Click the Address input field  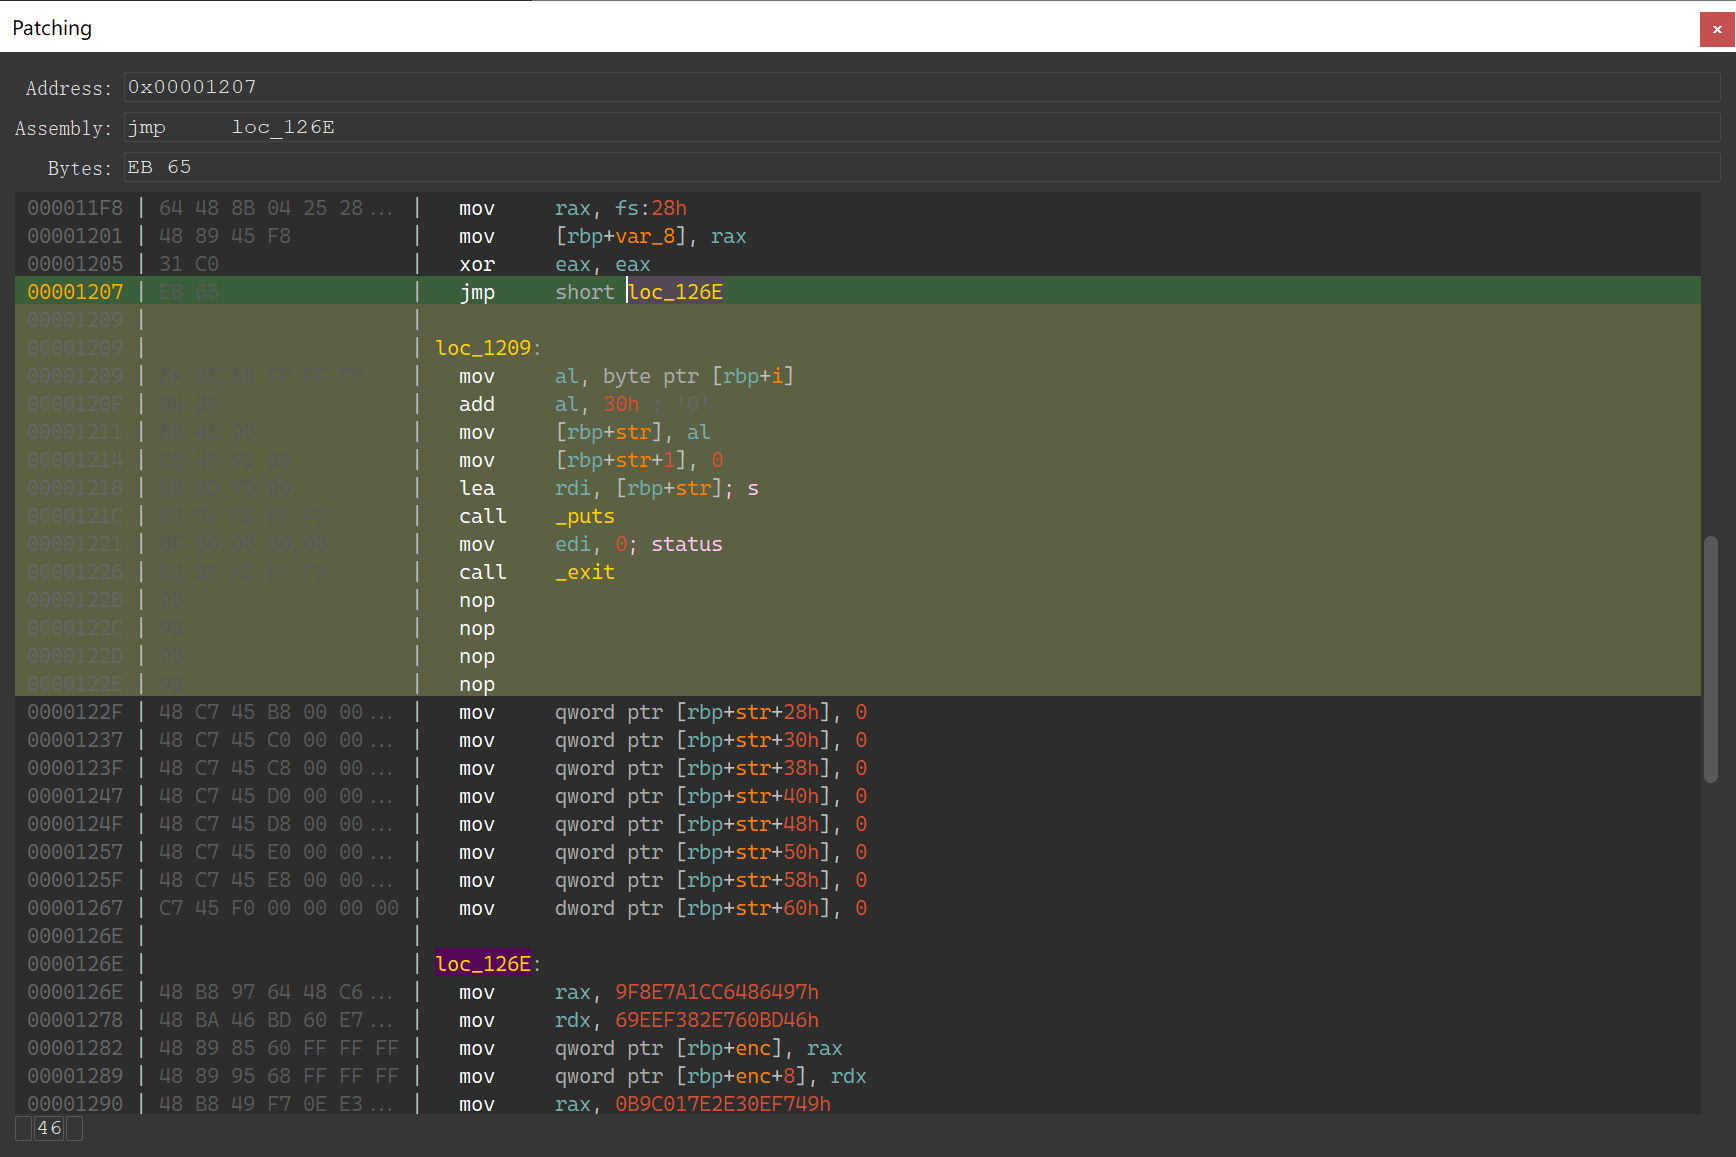point(921,87)
